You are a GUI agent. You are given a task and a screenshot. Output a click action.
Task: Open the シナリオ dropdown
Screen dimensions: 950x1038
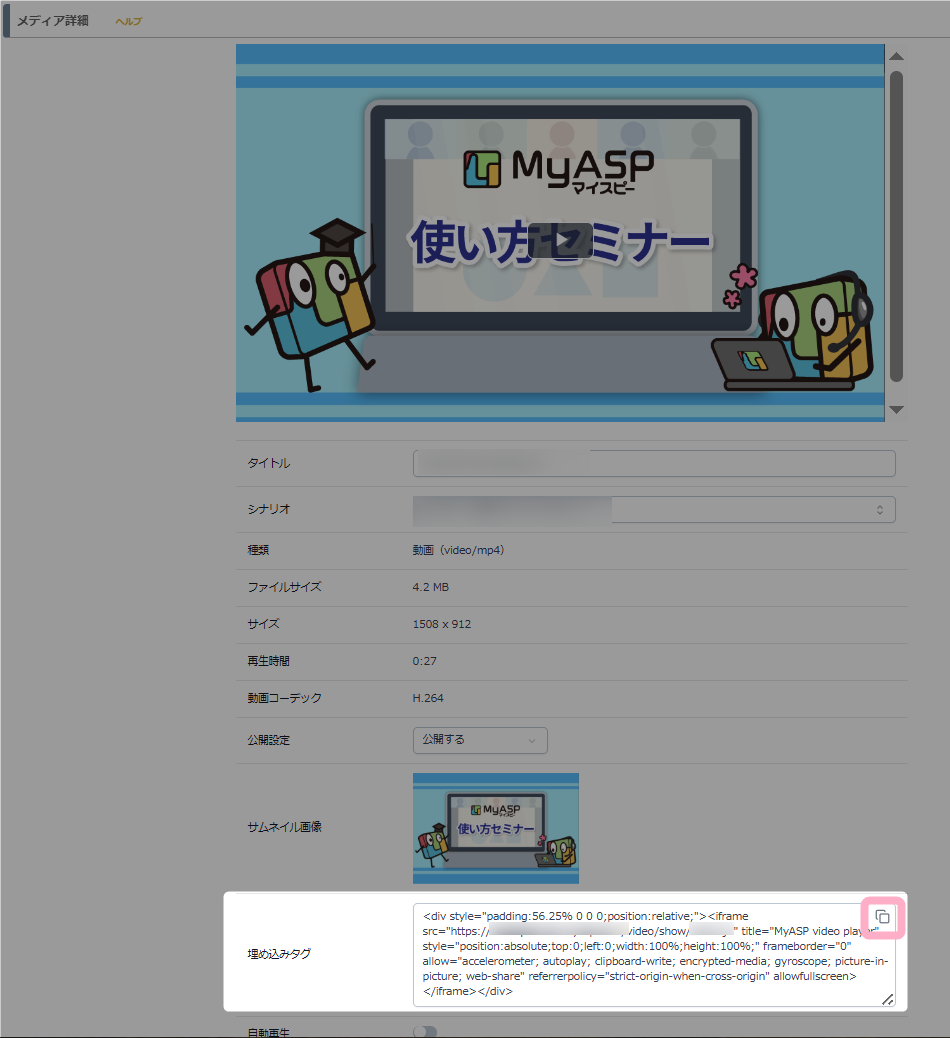654,510
